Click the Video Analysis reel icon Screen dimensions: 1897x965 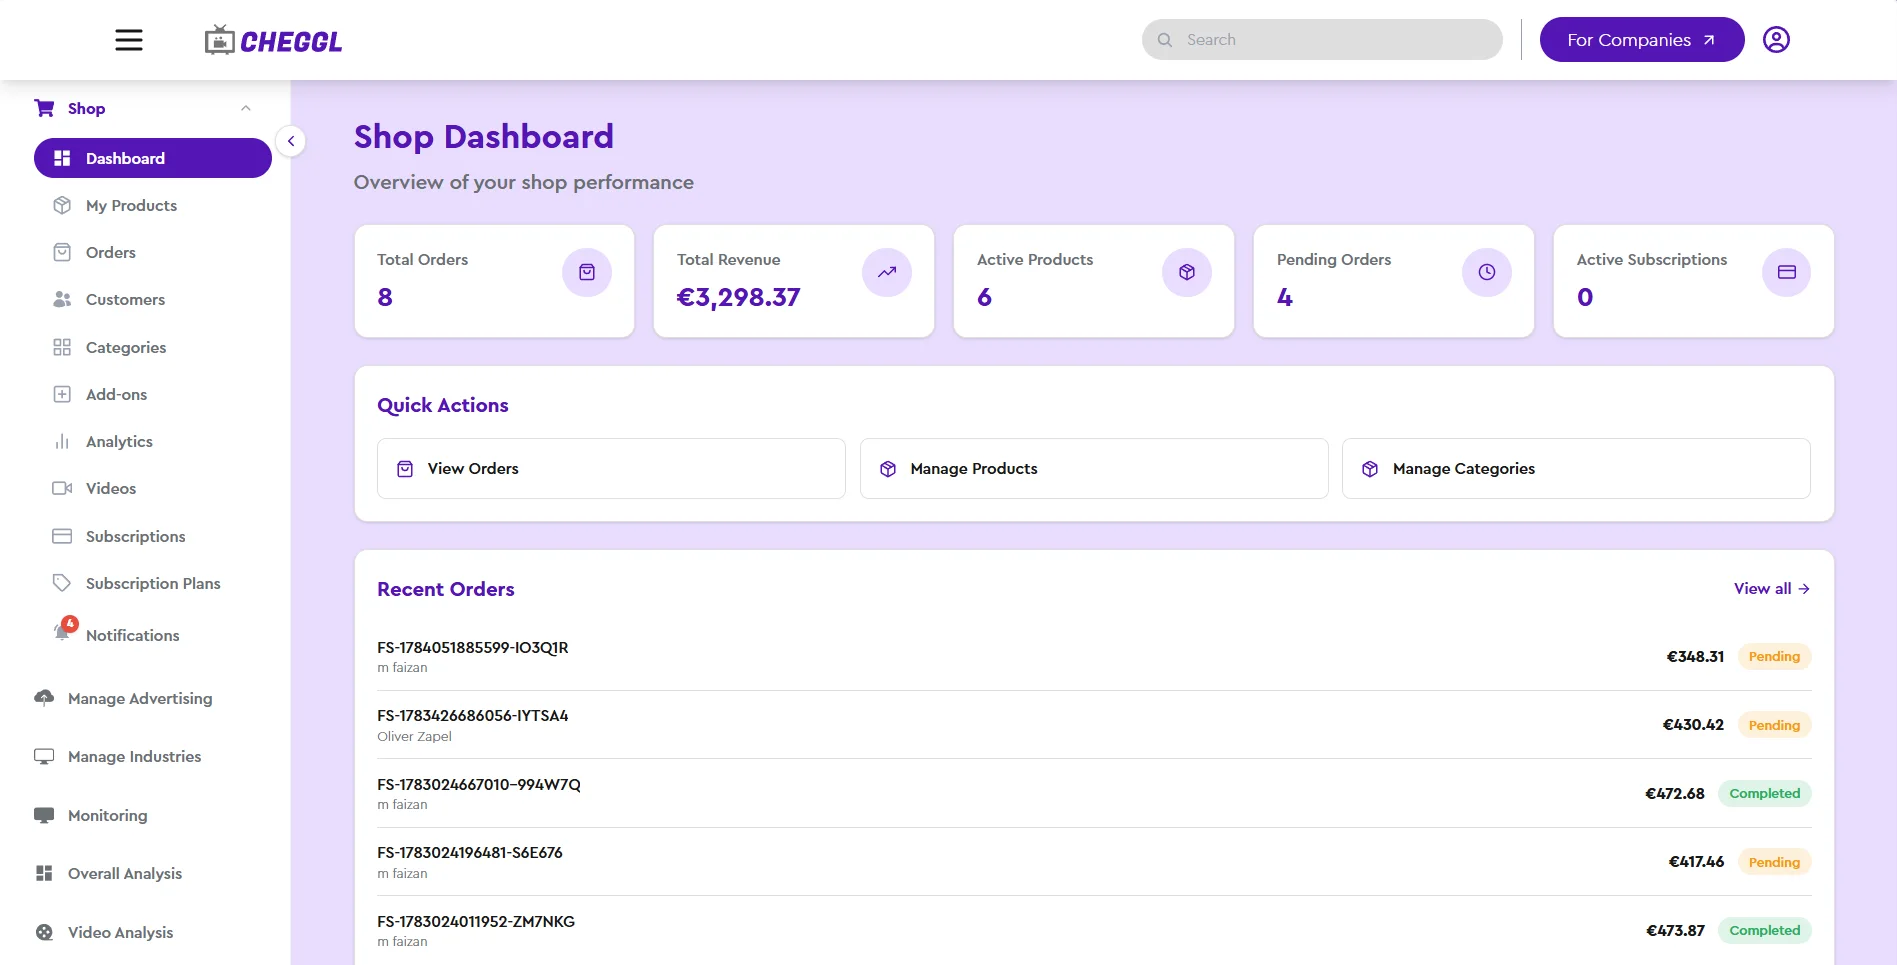click(44, 932)
